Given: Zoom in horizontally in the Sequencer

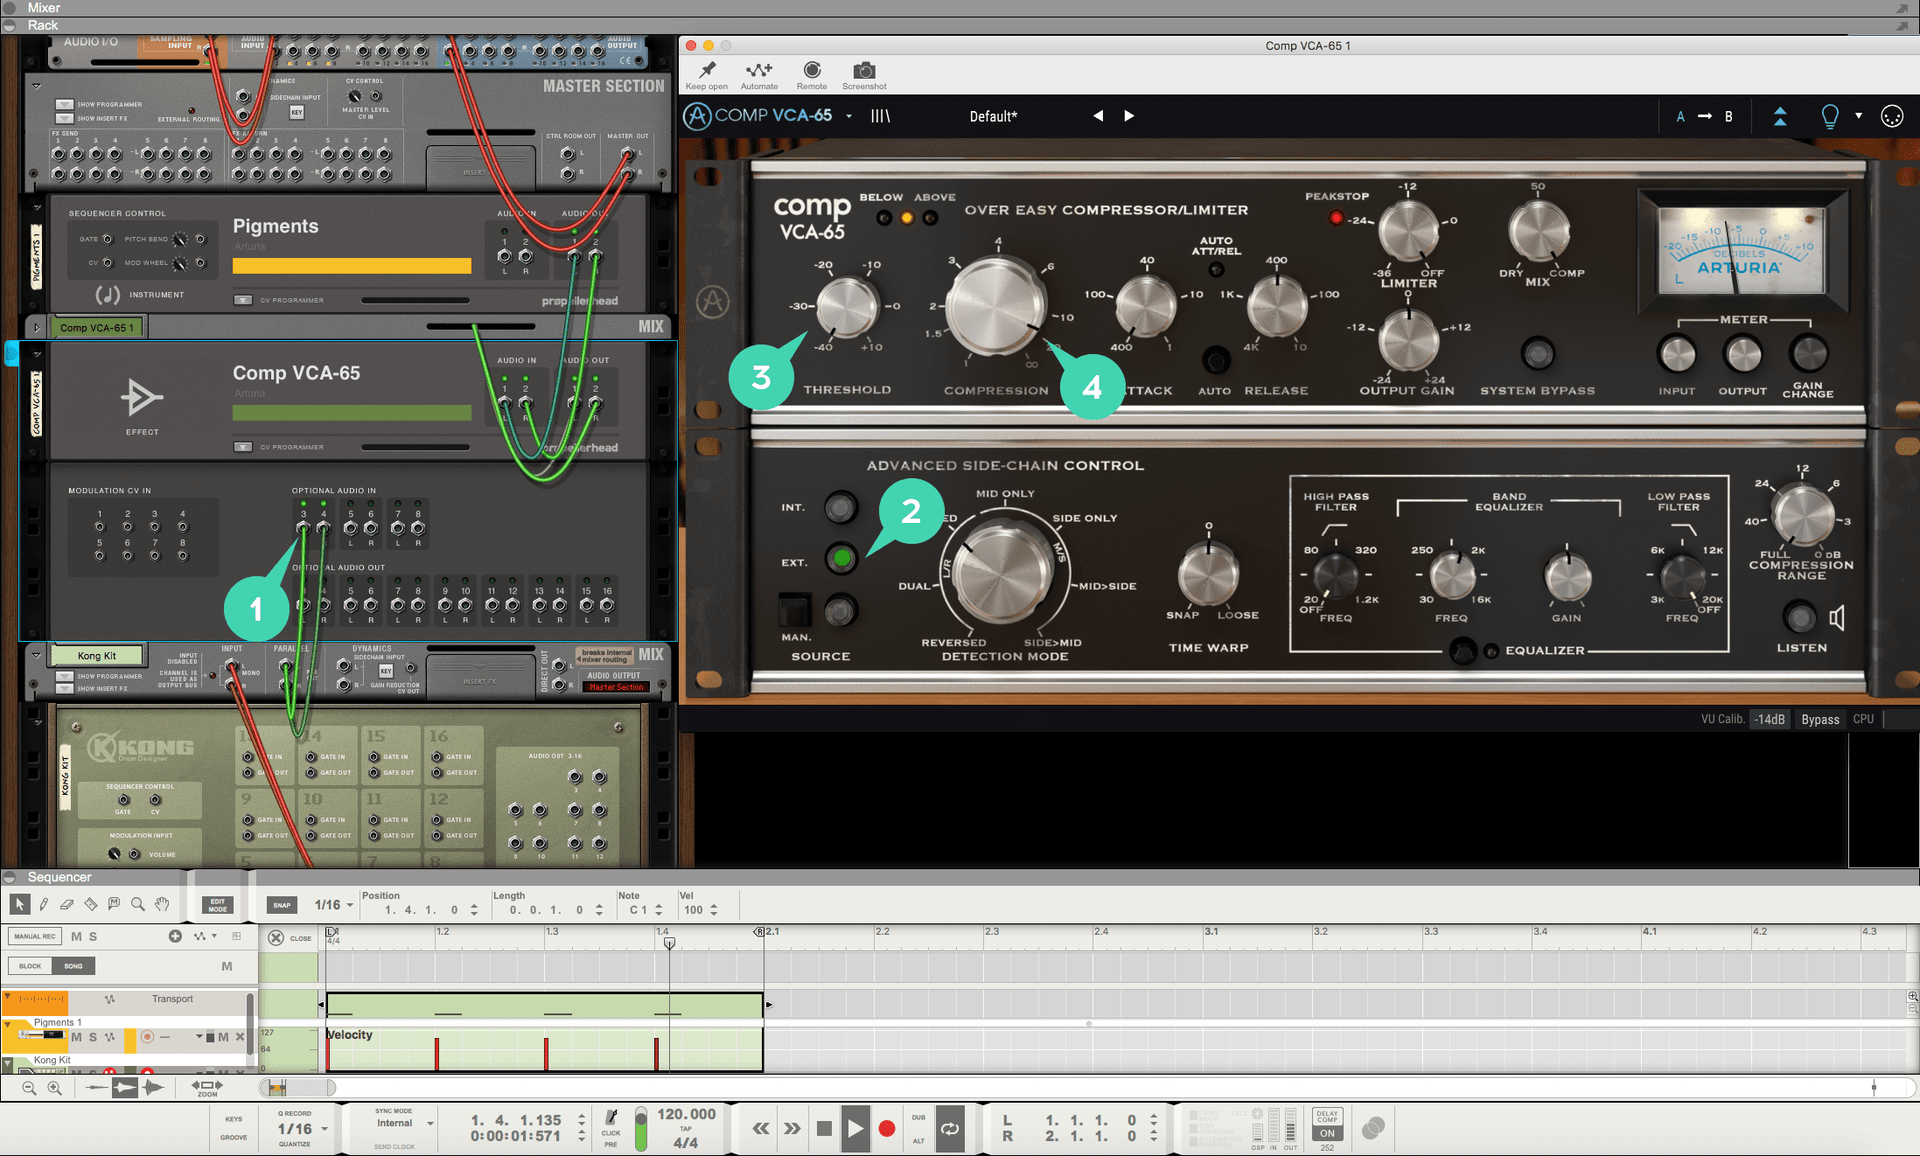Looking at the screenshot, I should pos(55,1088).
